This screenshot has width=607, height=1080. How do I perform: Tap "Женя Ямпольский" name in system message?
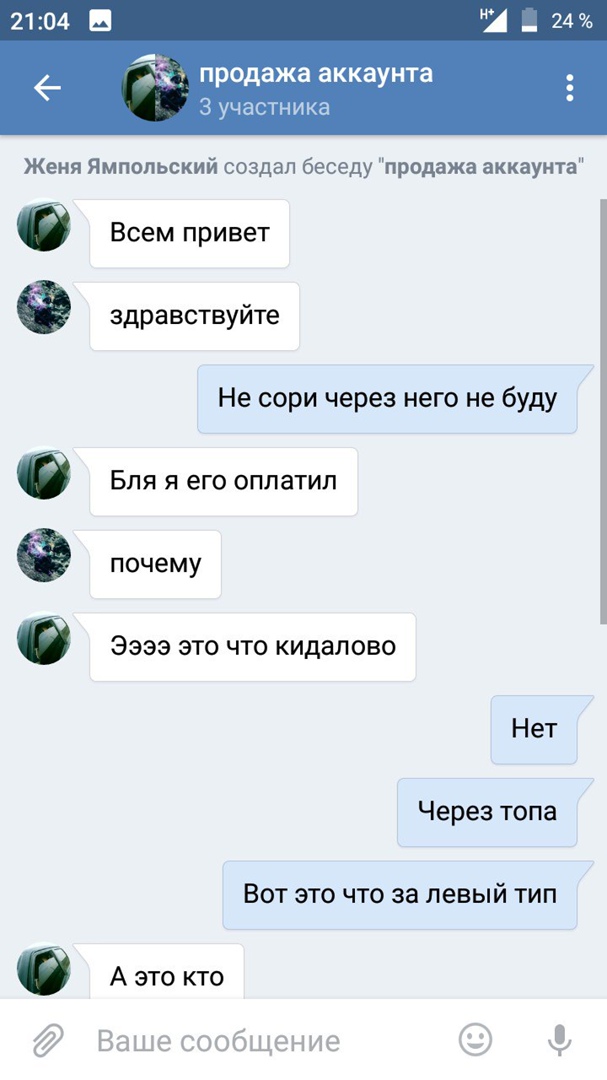pos(121,167)
